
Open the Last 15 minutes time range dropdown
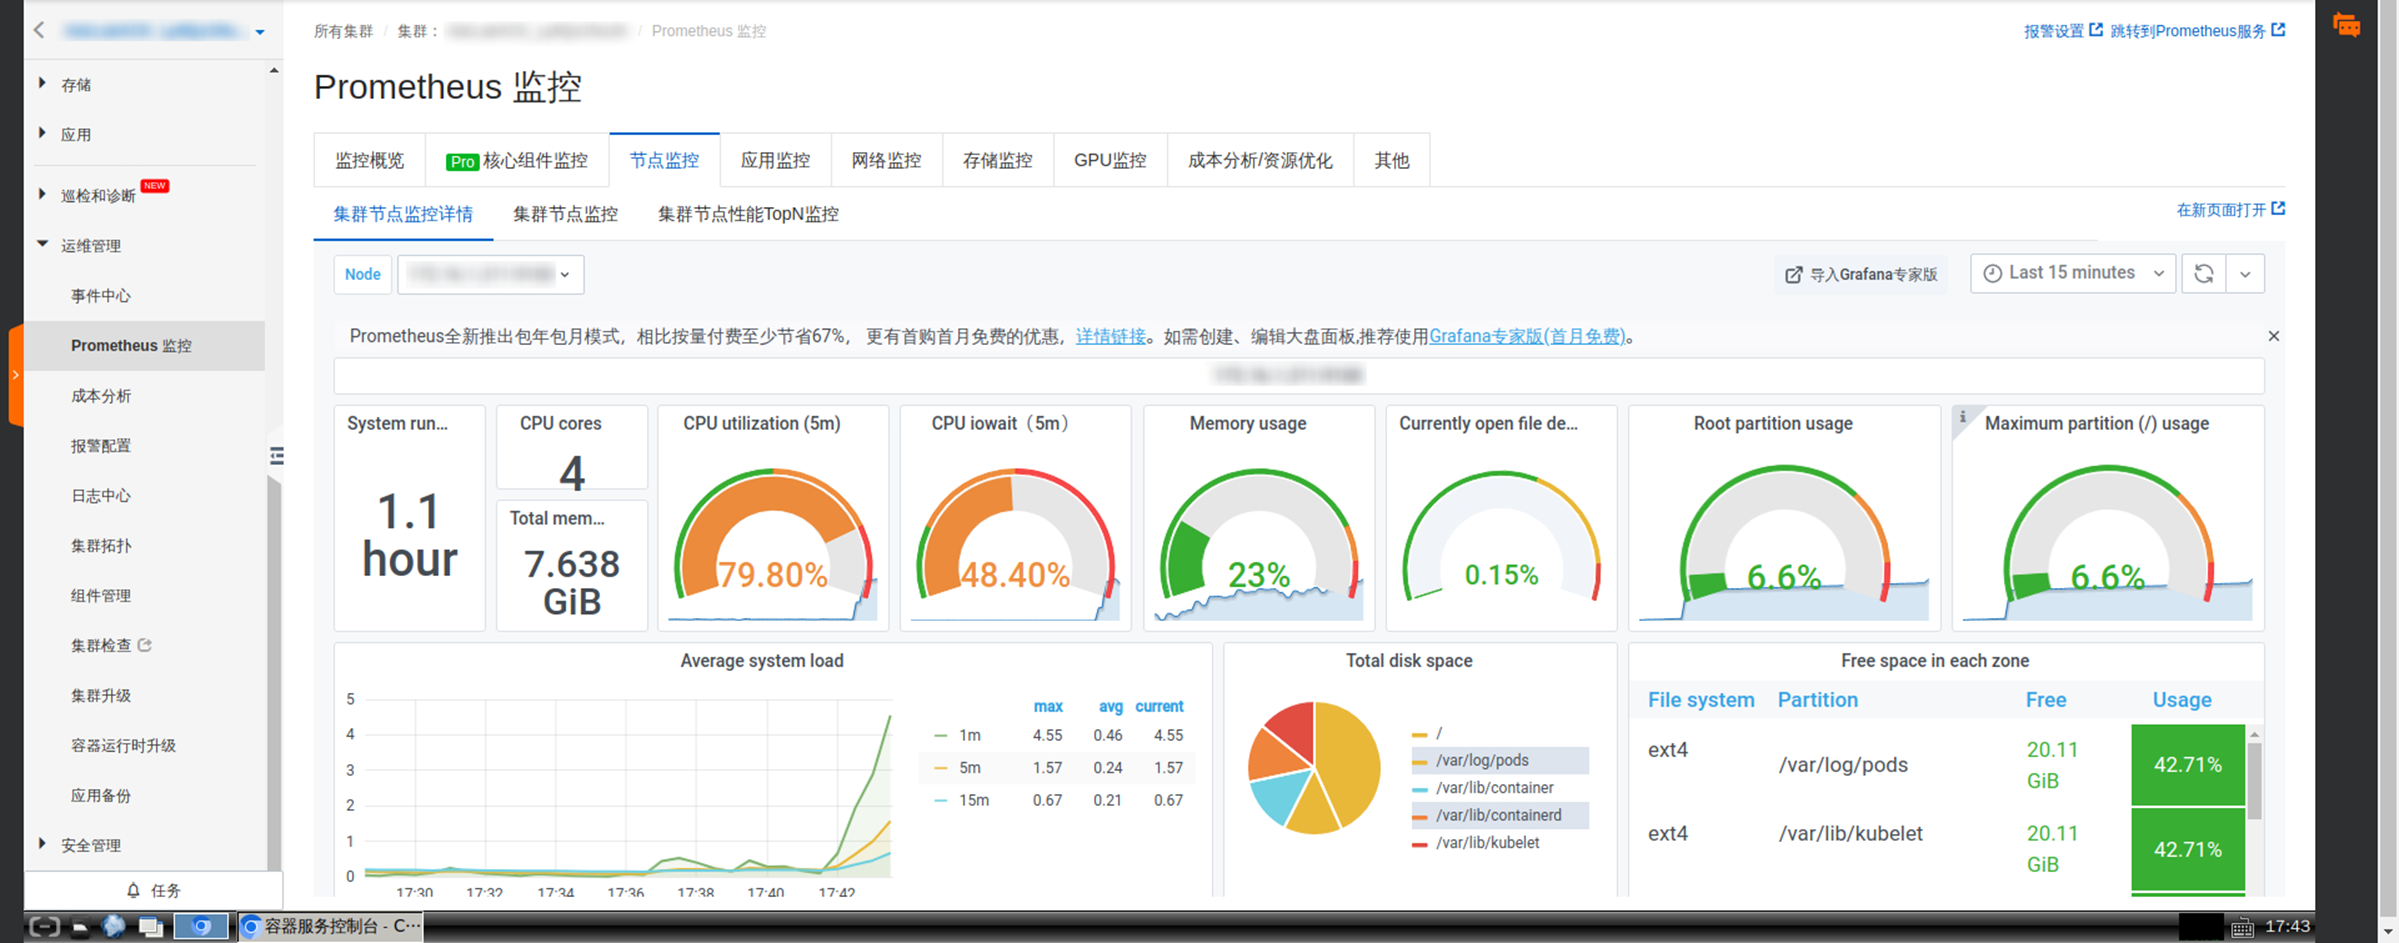(x=2072, y=273)
